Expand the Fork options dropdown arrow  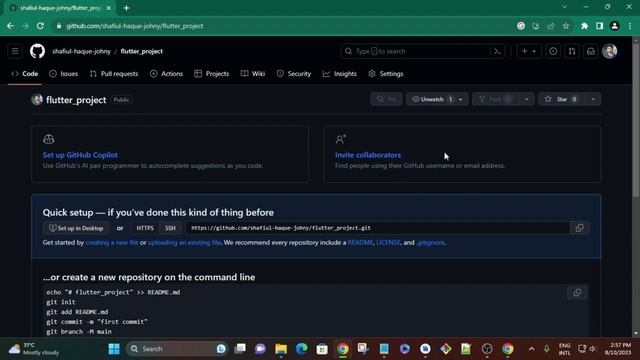coord(526,99)
